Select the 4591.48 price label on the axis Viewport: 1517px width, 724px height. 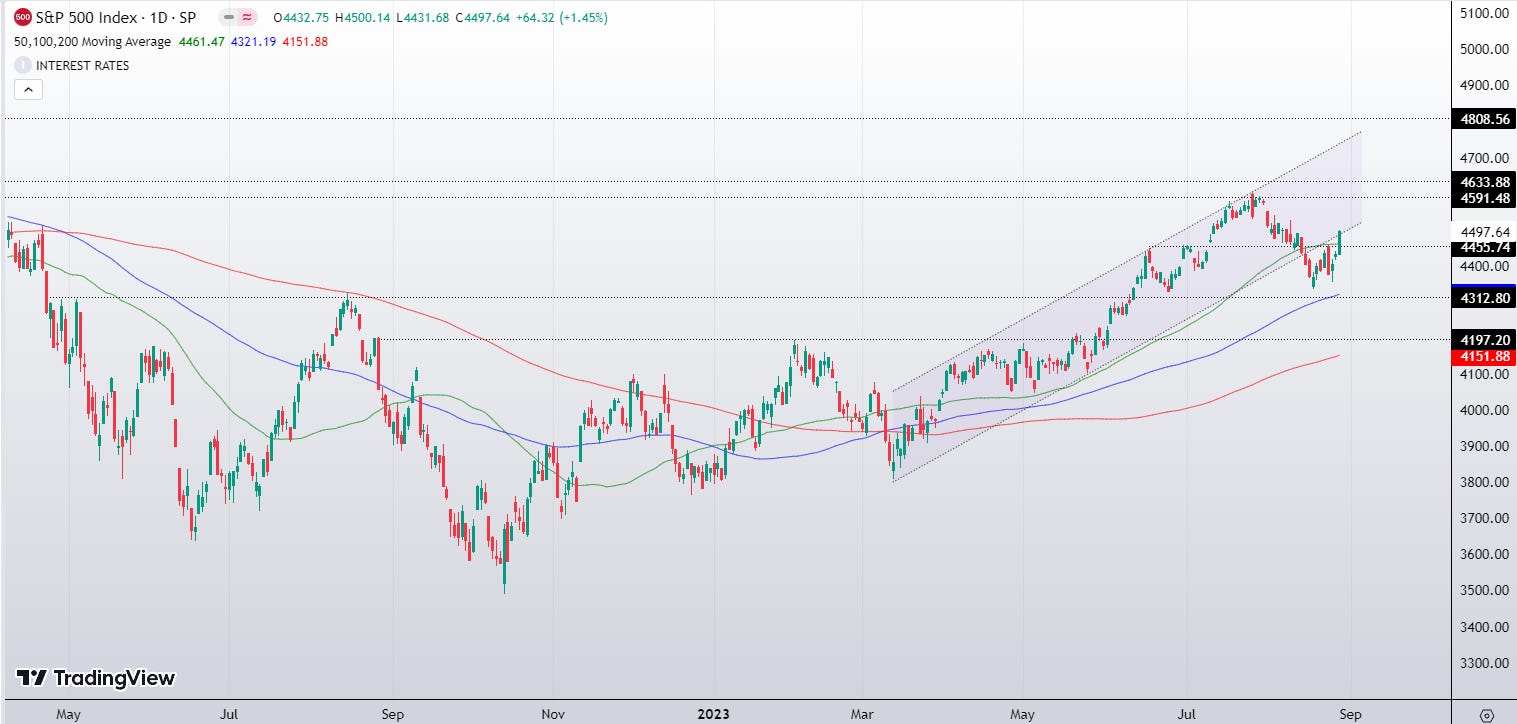[1484, 198]
